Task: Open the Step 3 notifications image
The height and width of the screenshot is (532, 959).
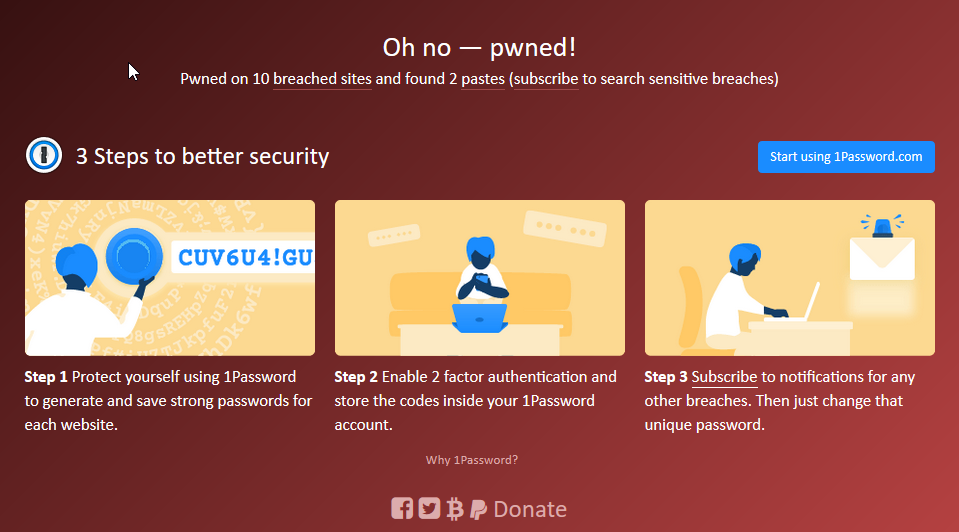Action: (x=790, y=278)
